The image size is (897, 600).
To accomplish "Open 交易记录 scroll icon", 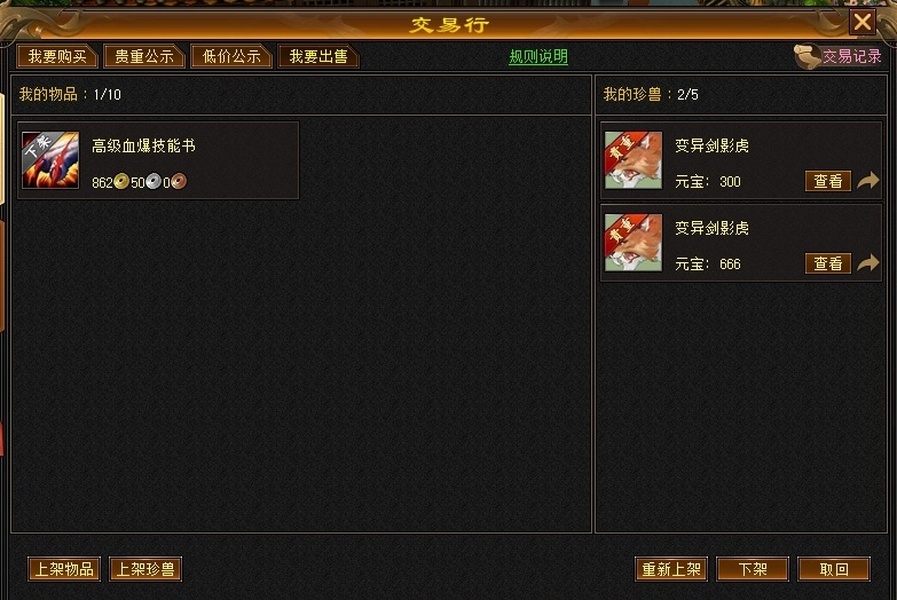I will click(x=807, y=57).
